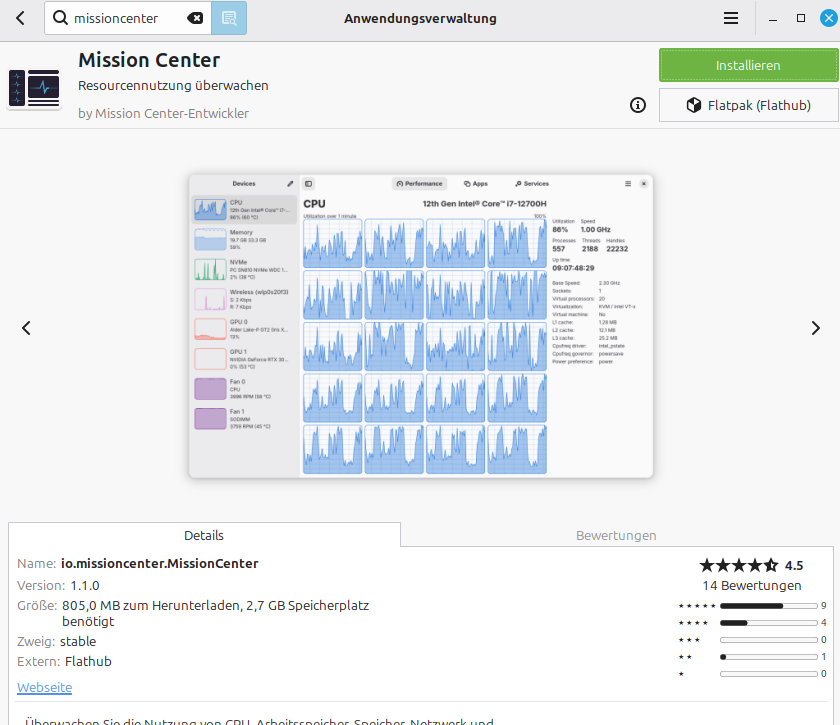Open the Webseite link
Viewport: 840px width, 725px height.
pyautogui.click(x=44, y=687)
